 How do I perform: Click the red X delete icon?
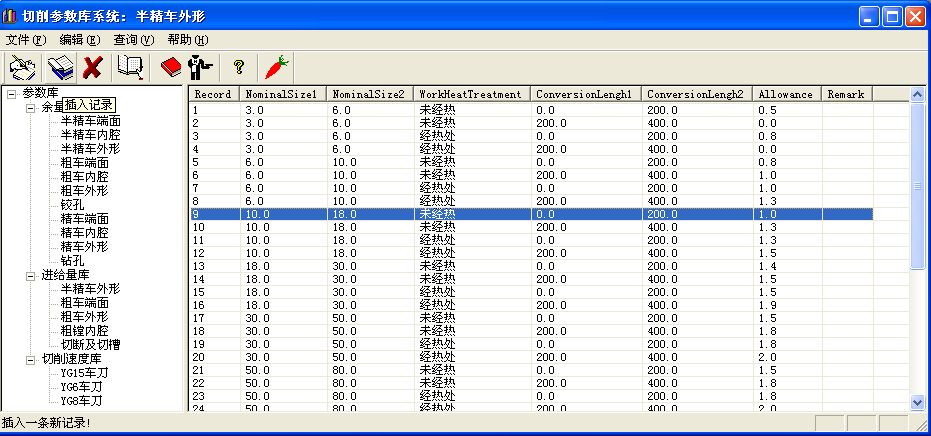click(x=93, y=67)
